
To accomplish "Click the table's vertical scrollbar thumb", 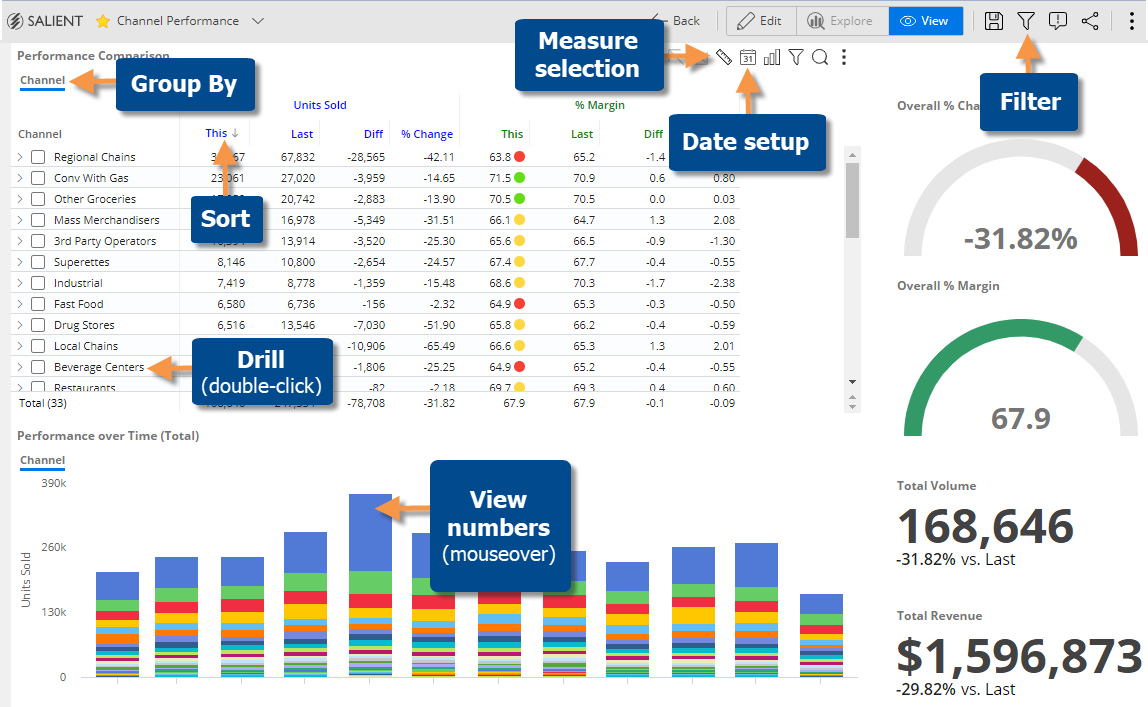I will tap(852, 200).
